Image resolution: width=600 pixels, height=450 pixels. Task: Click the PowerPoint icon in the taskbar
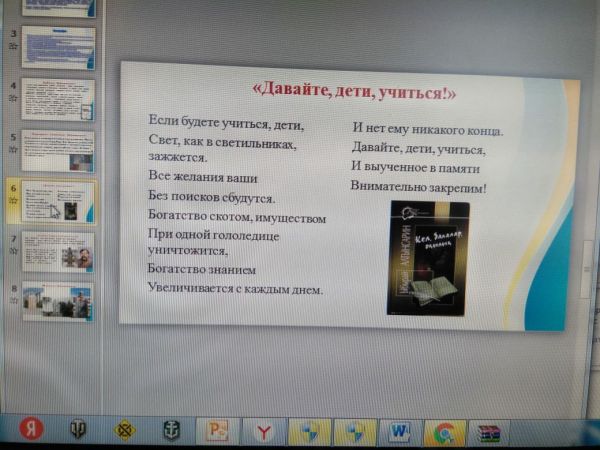click(x=217, y=431)
